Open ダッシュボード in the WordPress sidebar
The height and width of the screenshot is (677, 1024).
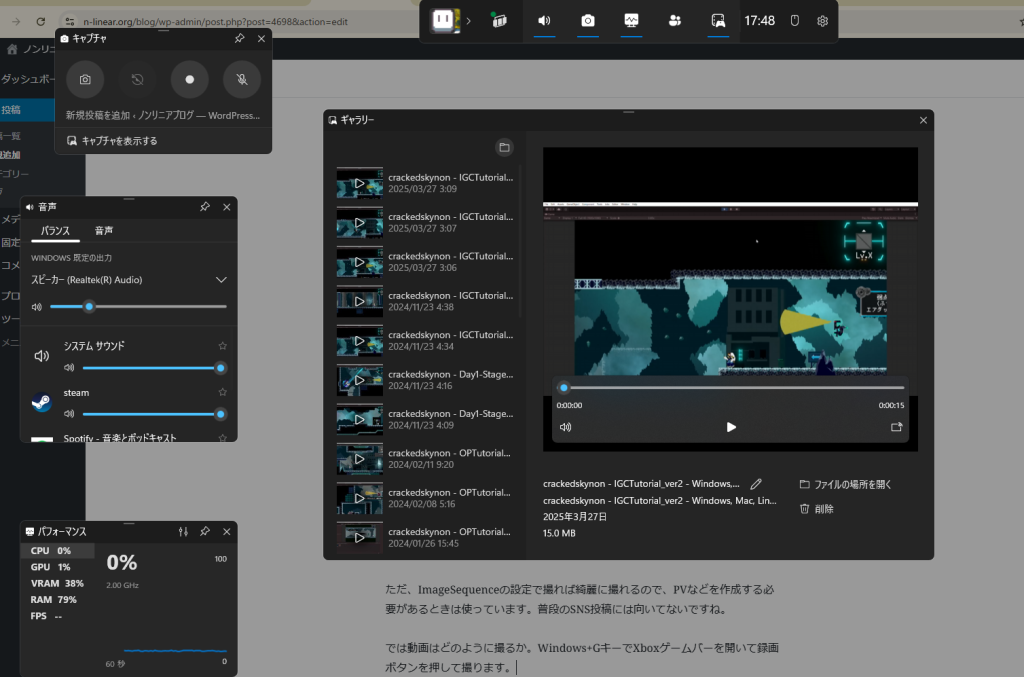point(27,79)
